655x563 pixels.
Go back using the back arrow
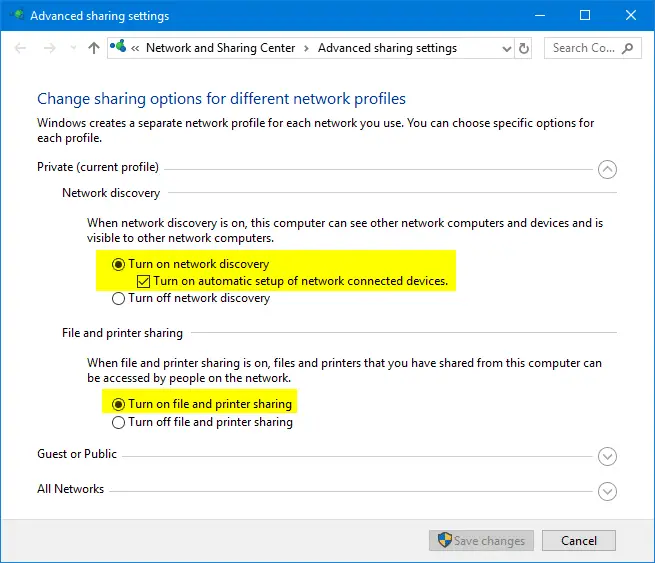click(20, 48)
